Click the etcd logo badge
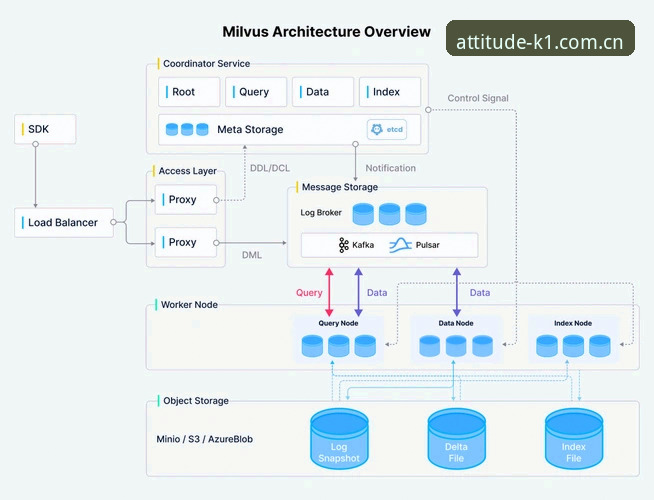Image resolution: width=654 pixels, height=500 pixels. click(387, 129)
